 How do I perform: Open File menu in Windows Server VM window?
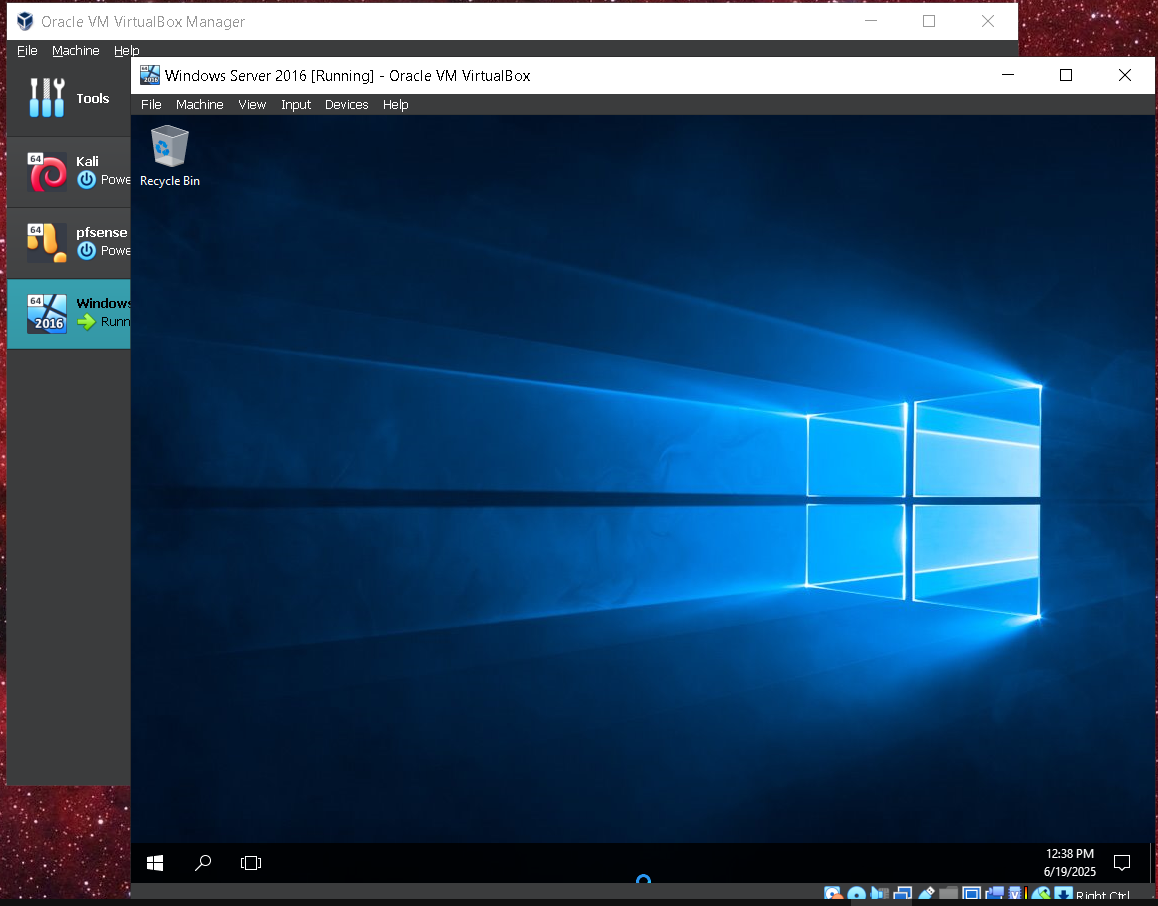pos(151,105)
